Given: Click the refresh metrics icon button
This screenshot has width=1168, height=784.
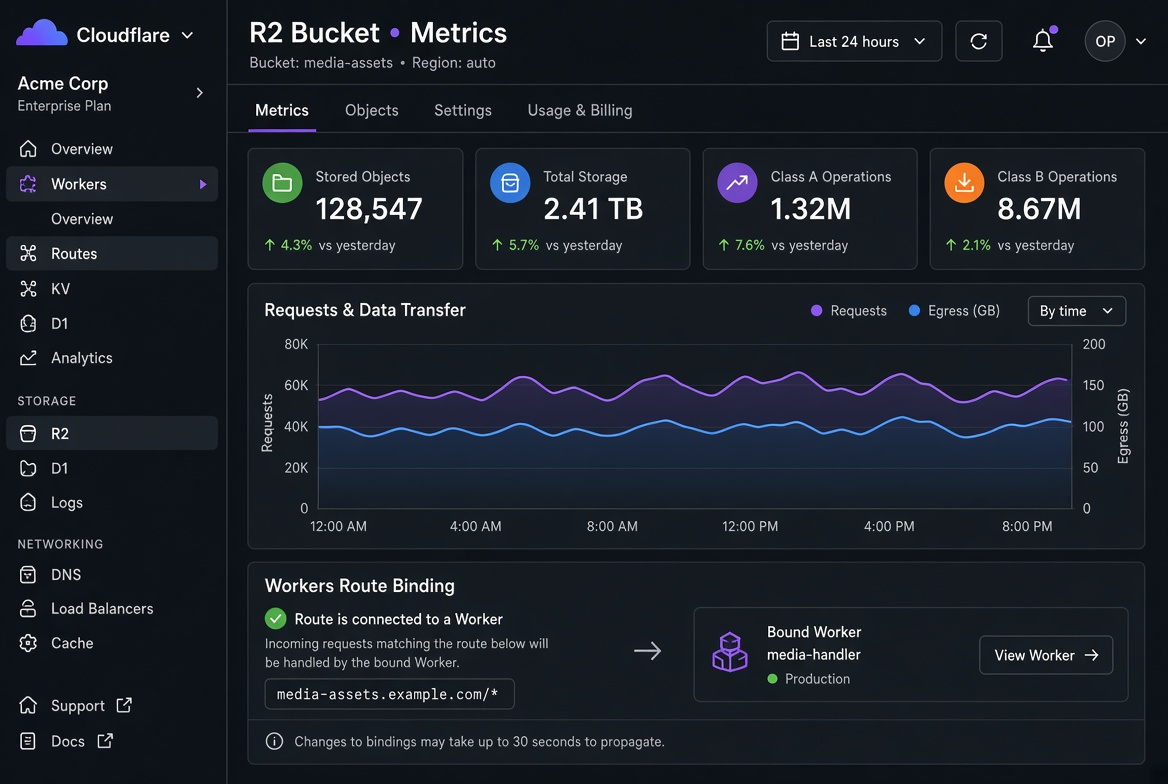Looking at the screenshot, I should 978,41.
